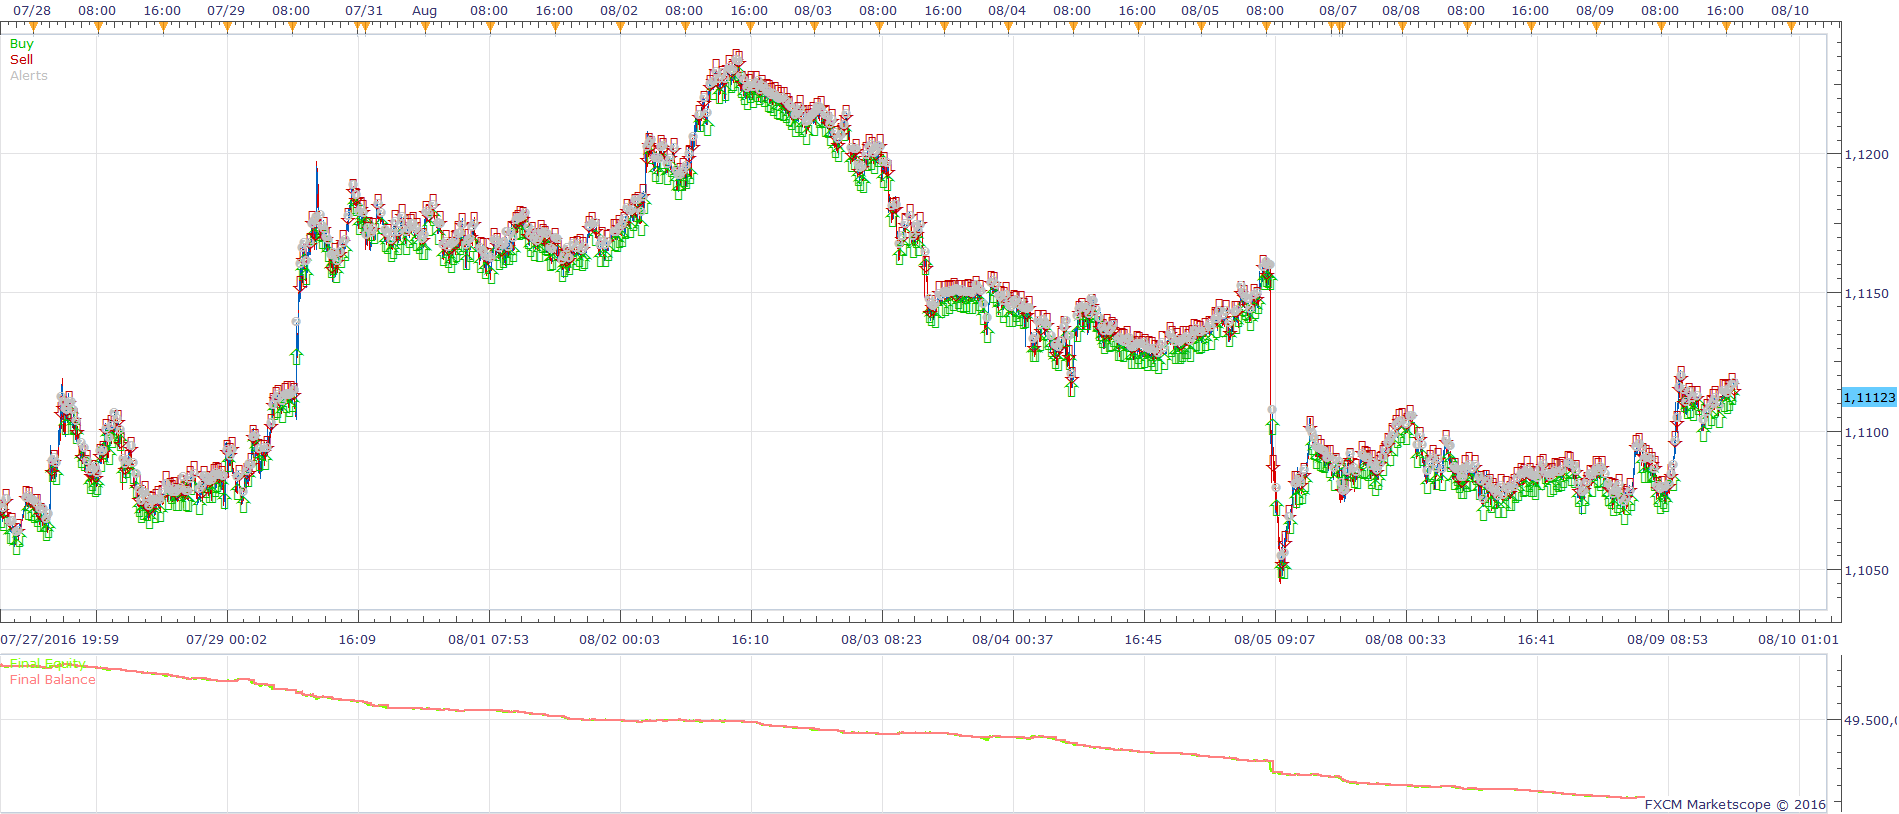Click the 07/29 00:02 bottom timestamp
Screen dimensions: 1899x814
coord(227,640)
